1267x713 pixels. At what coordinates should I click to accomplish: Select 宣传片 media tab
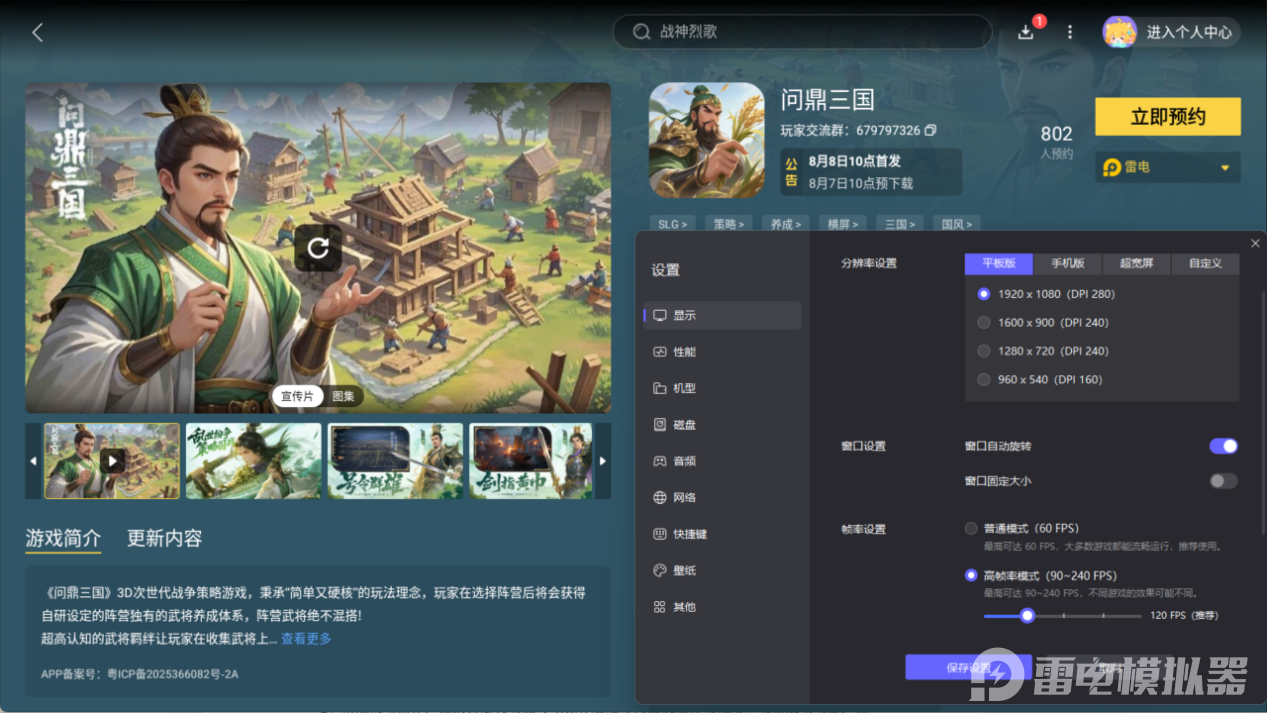tap(297, 396)
